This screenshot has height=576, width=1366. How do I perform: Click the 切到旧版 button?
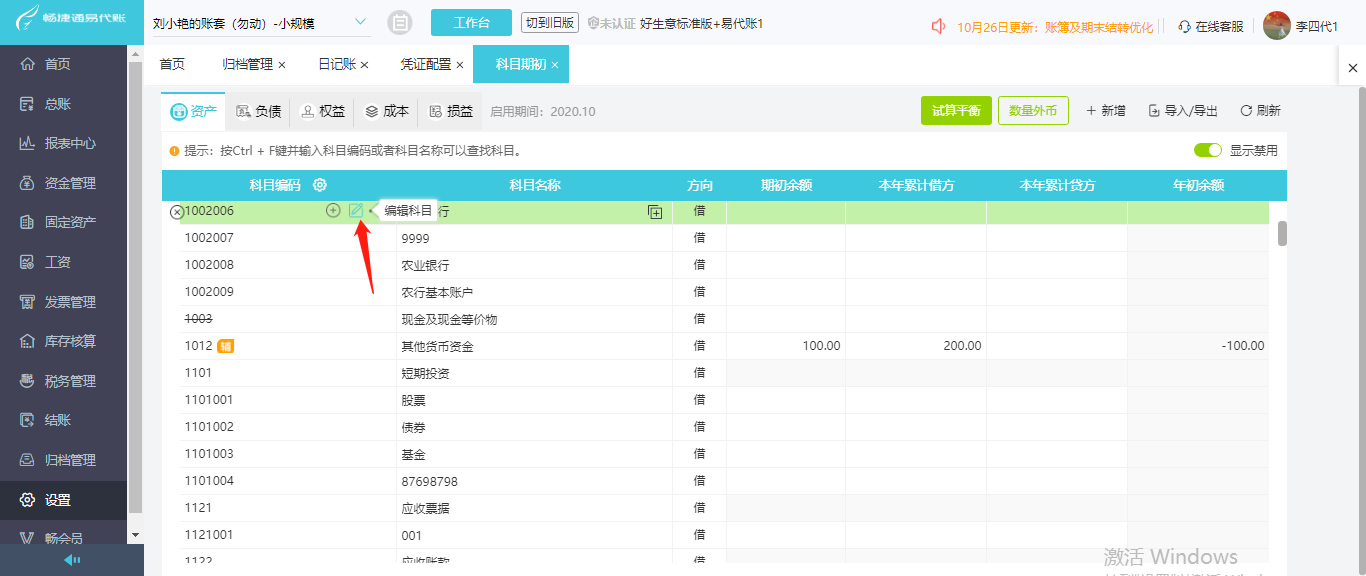pos(549,23)
